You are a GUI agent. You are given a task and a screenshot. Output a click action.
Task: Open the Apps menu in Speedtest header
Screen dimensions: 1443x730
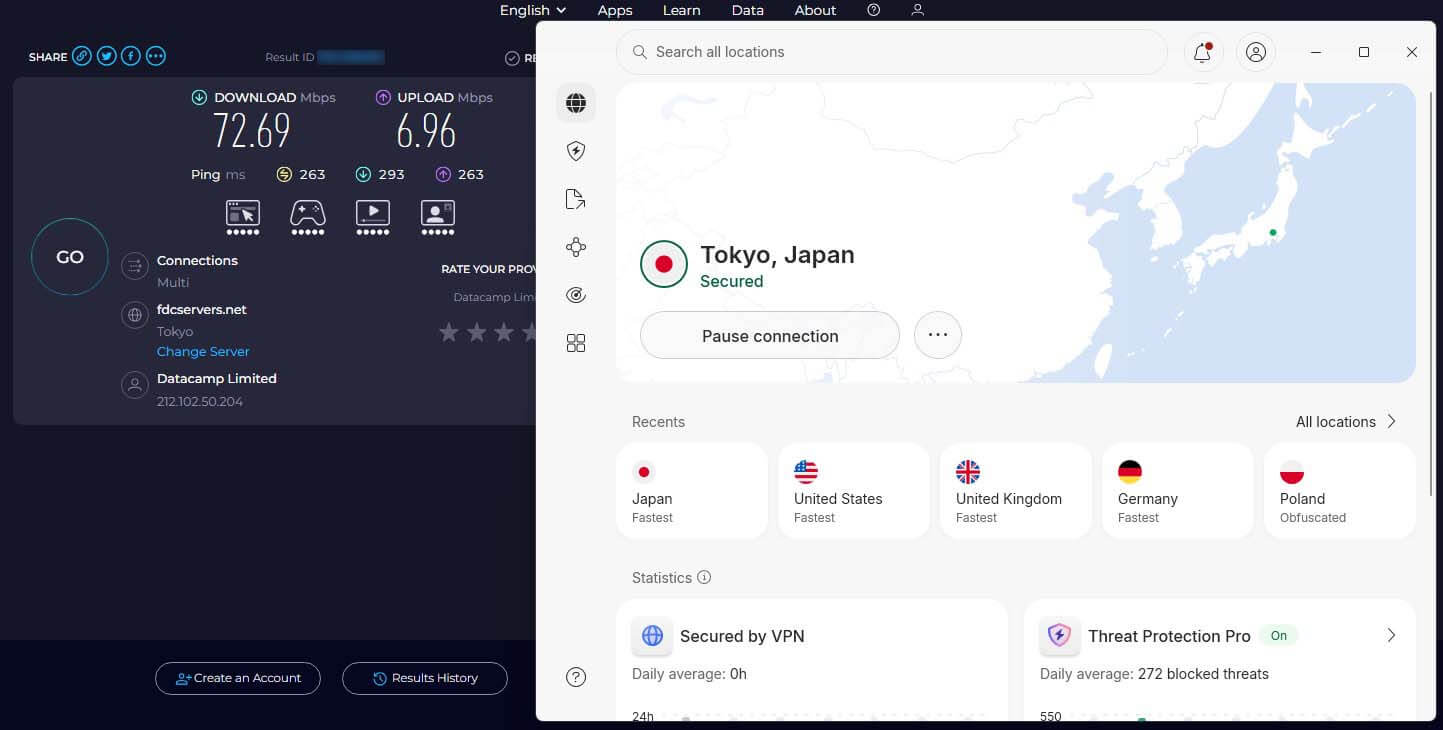tap(615, 10)
